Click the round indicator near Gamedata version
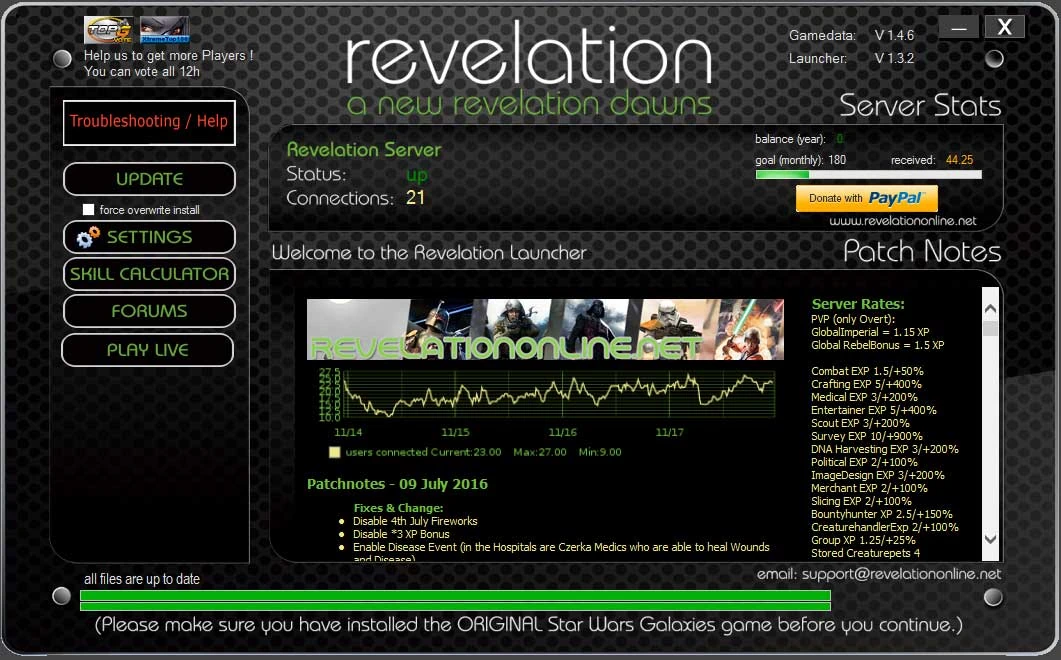 tap(995, 59)
